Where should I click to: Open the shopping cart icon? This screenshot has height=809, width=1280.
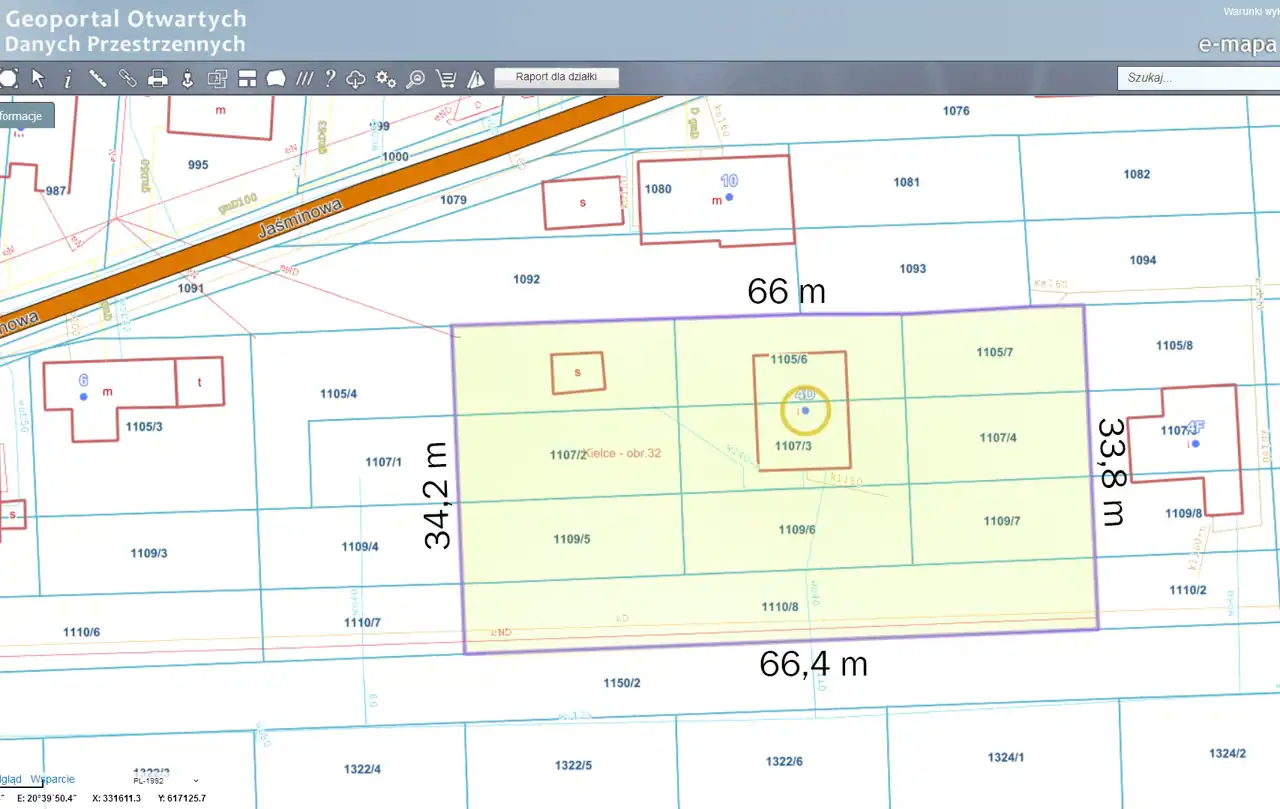click(446, 79)
